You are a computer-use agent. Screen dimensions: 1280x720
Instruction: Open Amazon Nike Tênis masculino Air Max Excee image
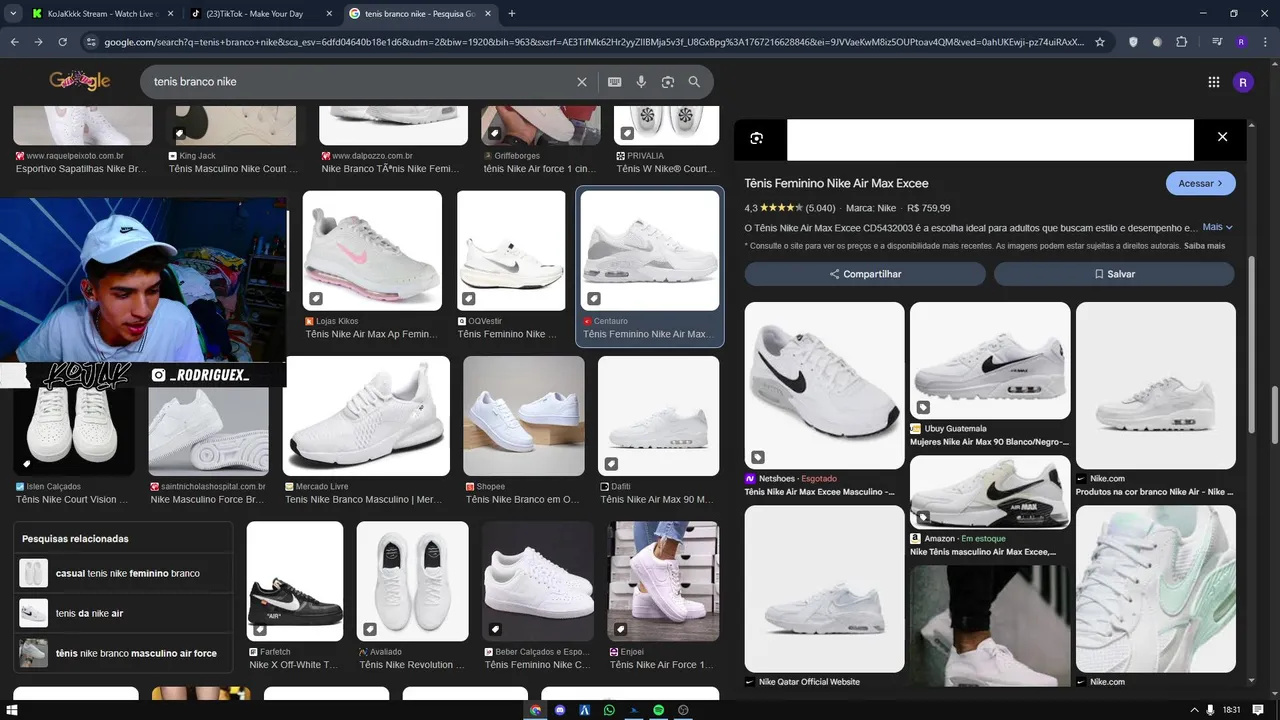990,492
